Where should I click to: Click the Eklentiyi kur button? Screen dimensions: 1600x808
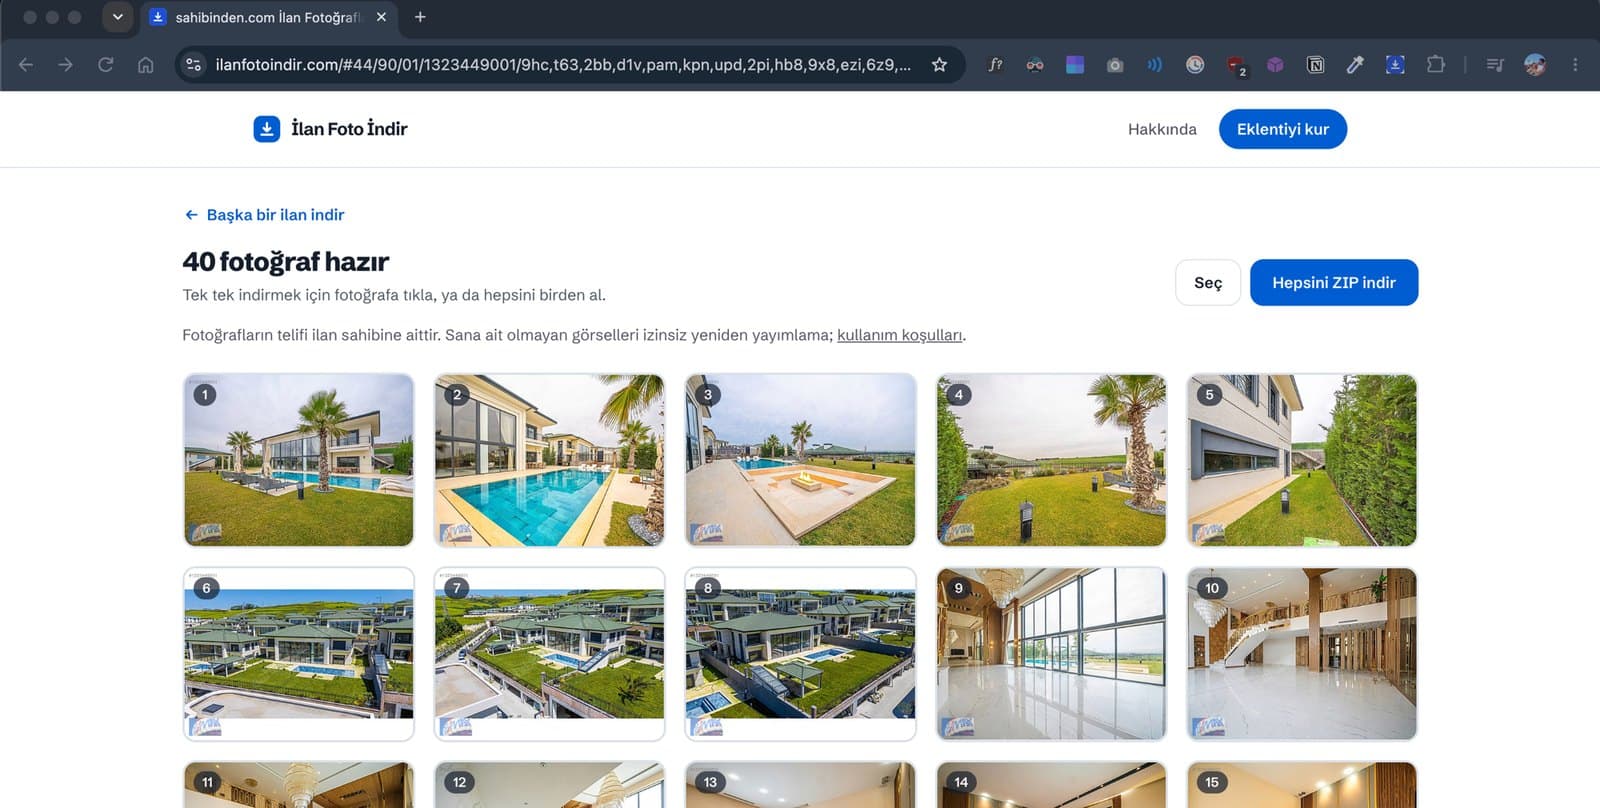(1283, 129)
